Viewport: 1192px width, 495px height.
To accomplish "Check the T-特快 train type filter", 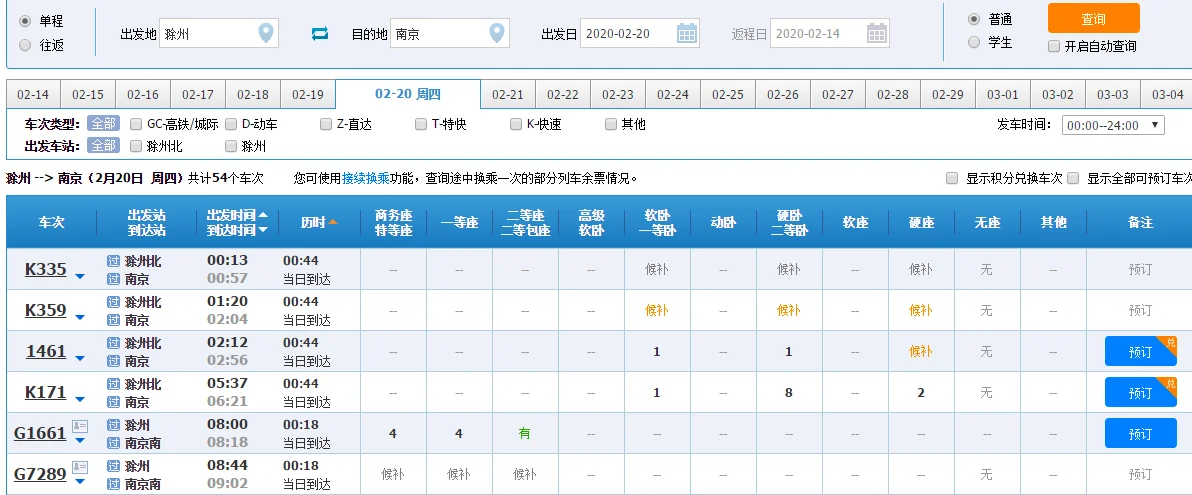I will point(421,124).
